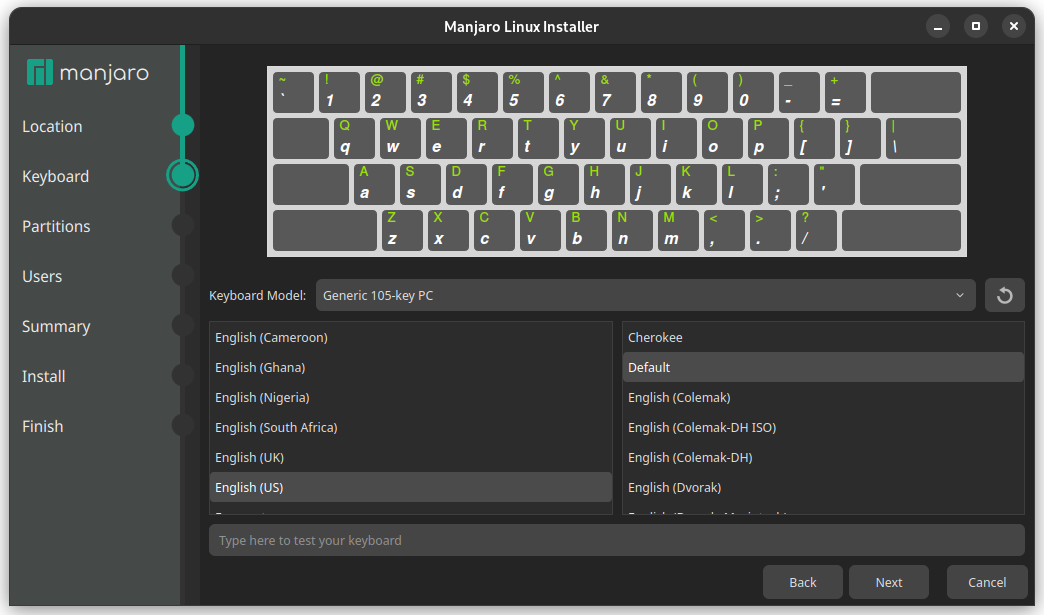Select English (UK) layout

pyautogui.click(x=411, y=457)
